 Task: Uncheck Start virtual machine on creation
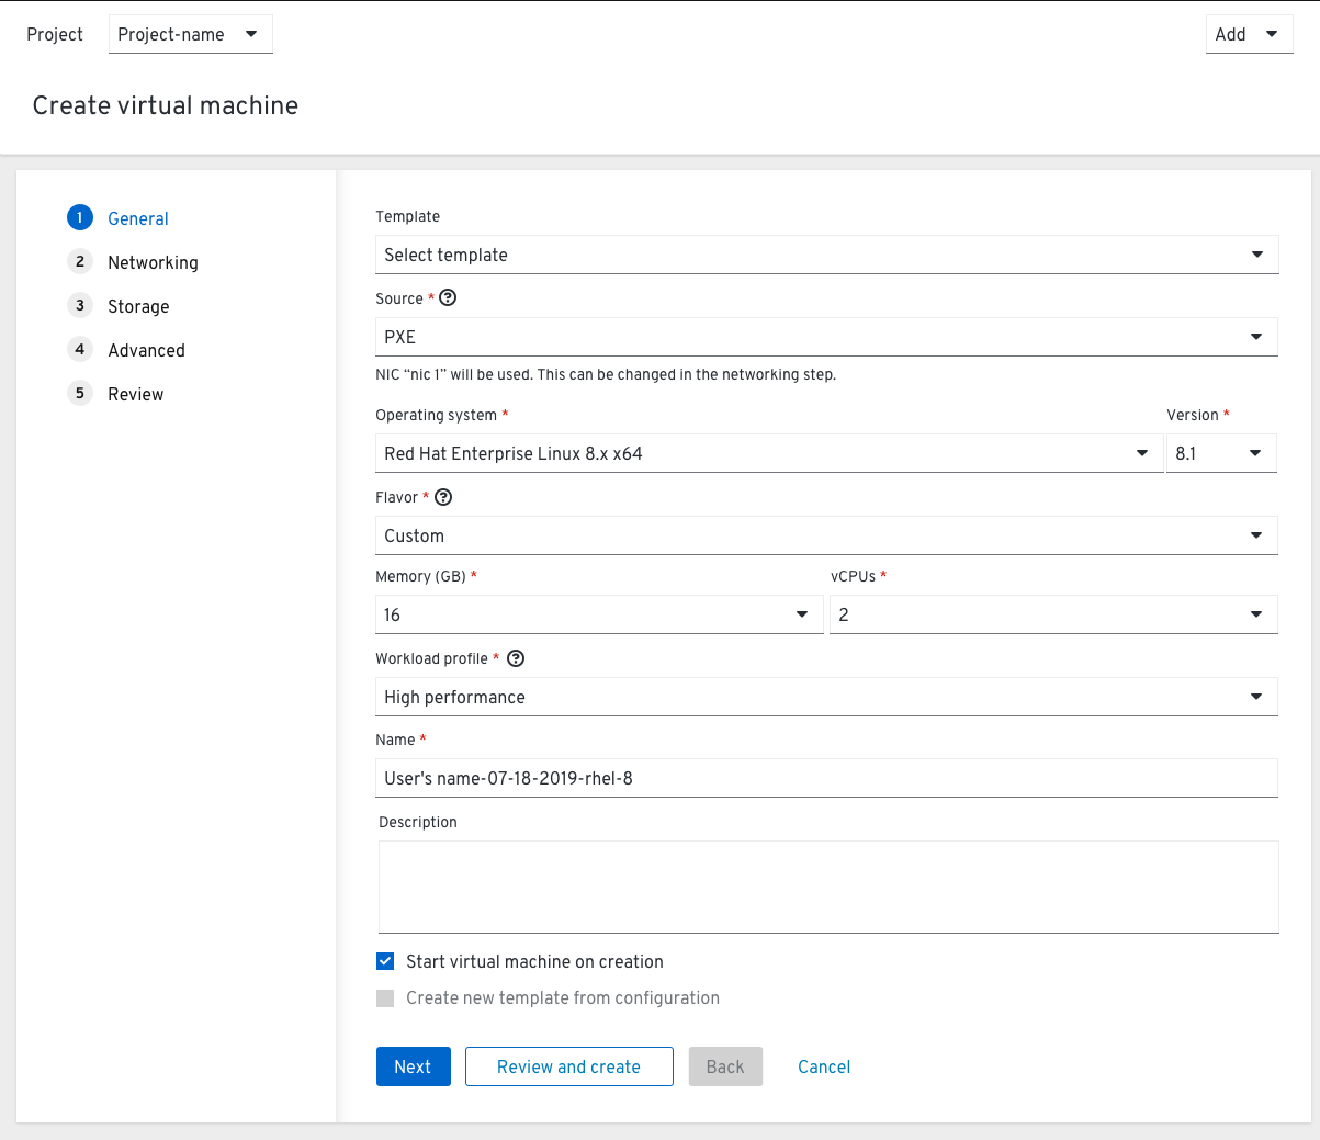coord(385,961)
